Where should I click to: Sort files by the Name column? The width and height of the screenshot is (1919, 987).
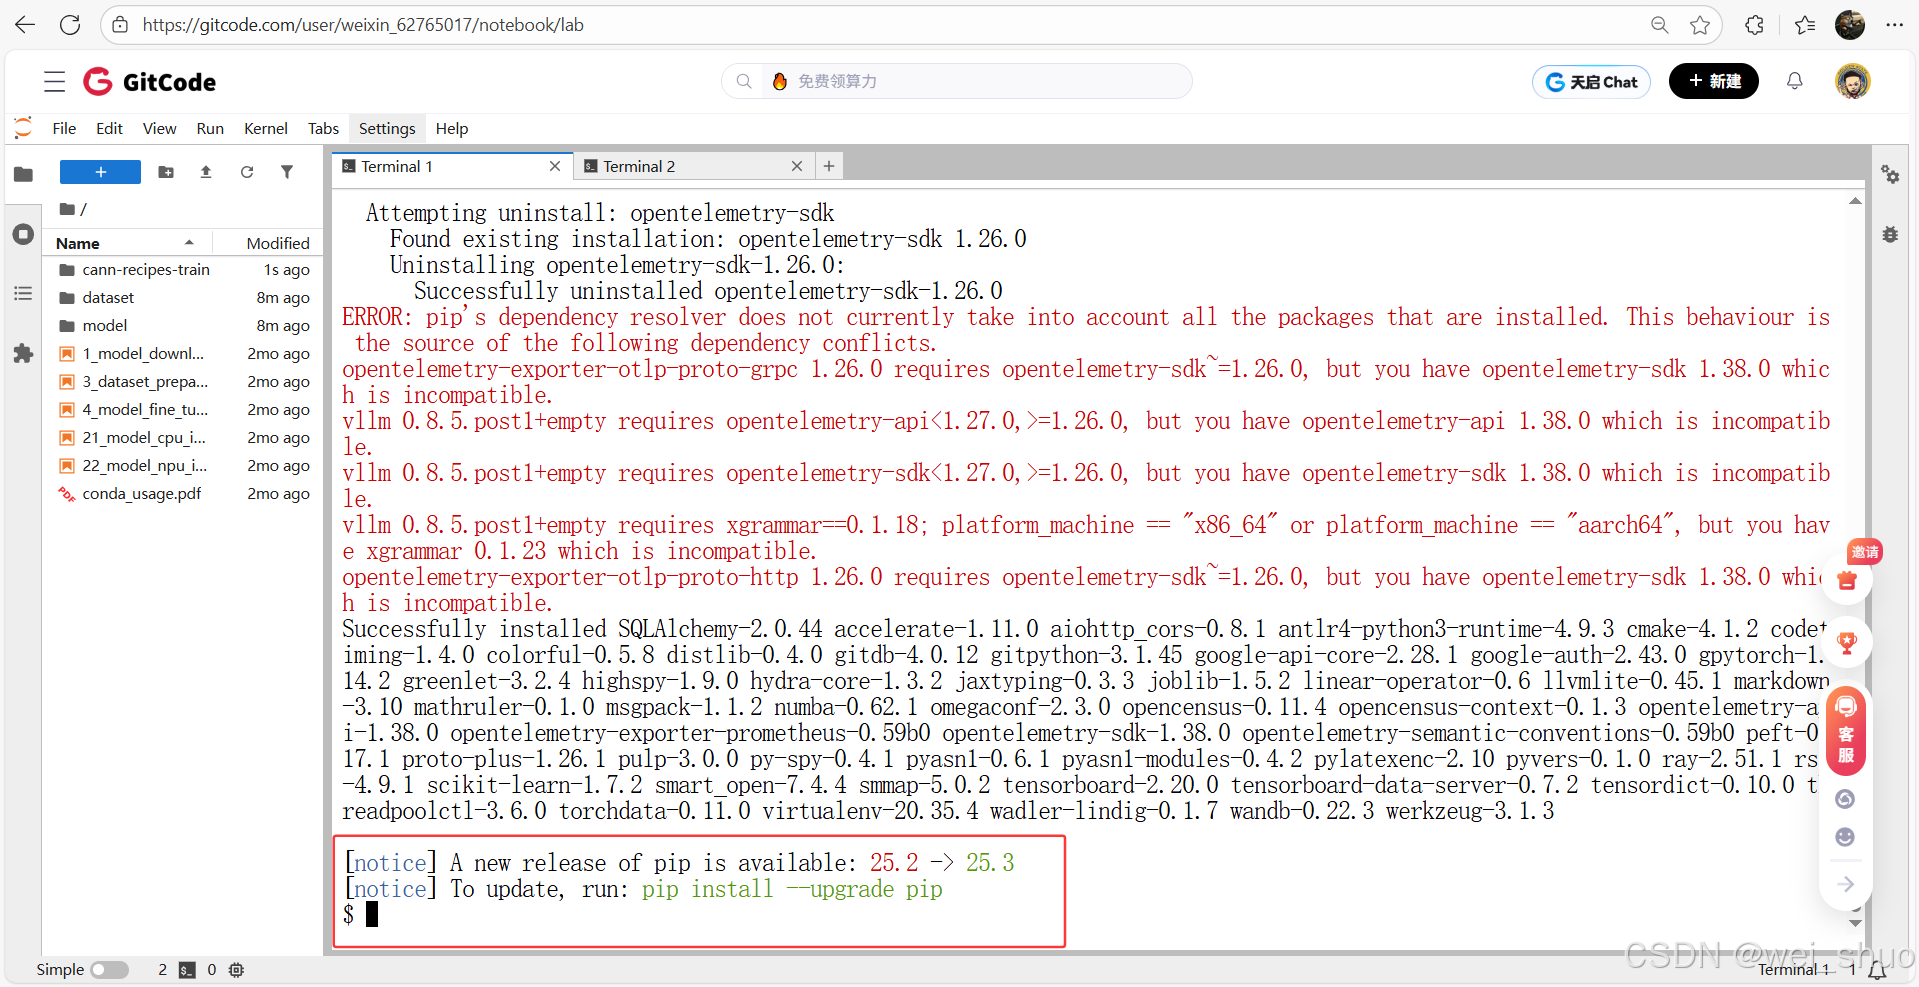(x=125, y=243)
